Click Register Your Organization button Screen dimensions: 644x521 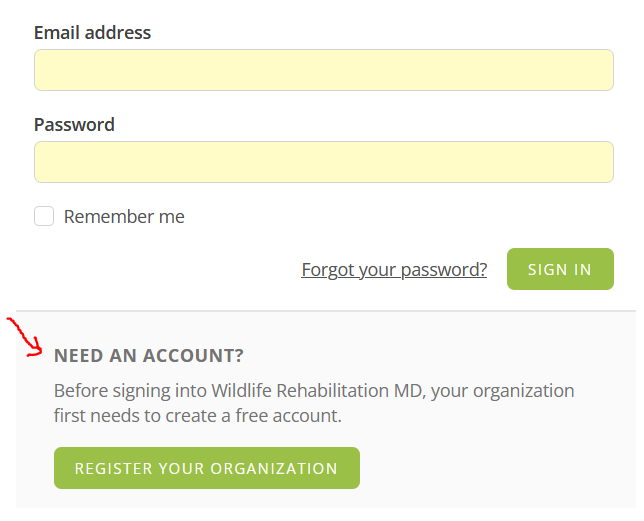206,468
